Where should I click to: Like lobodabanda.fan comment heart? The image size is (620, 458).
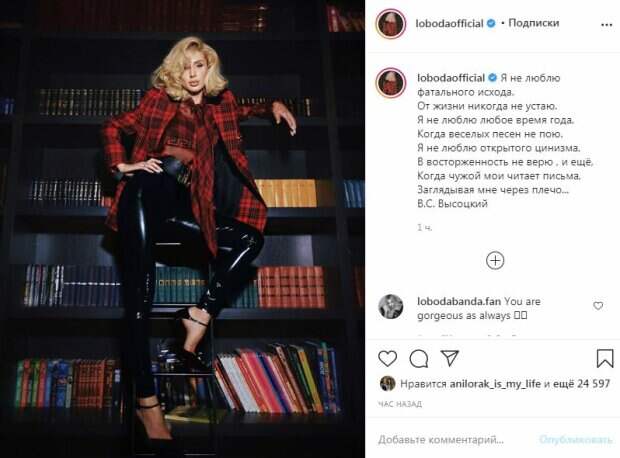click(598, 306)
